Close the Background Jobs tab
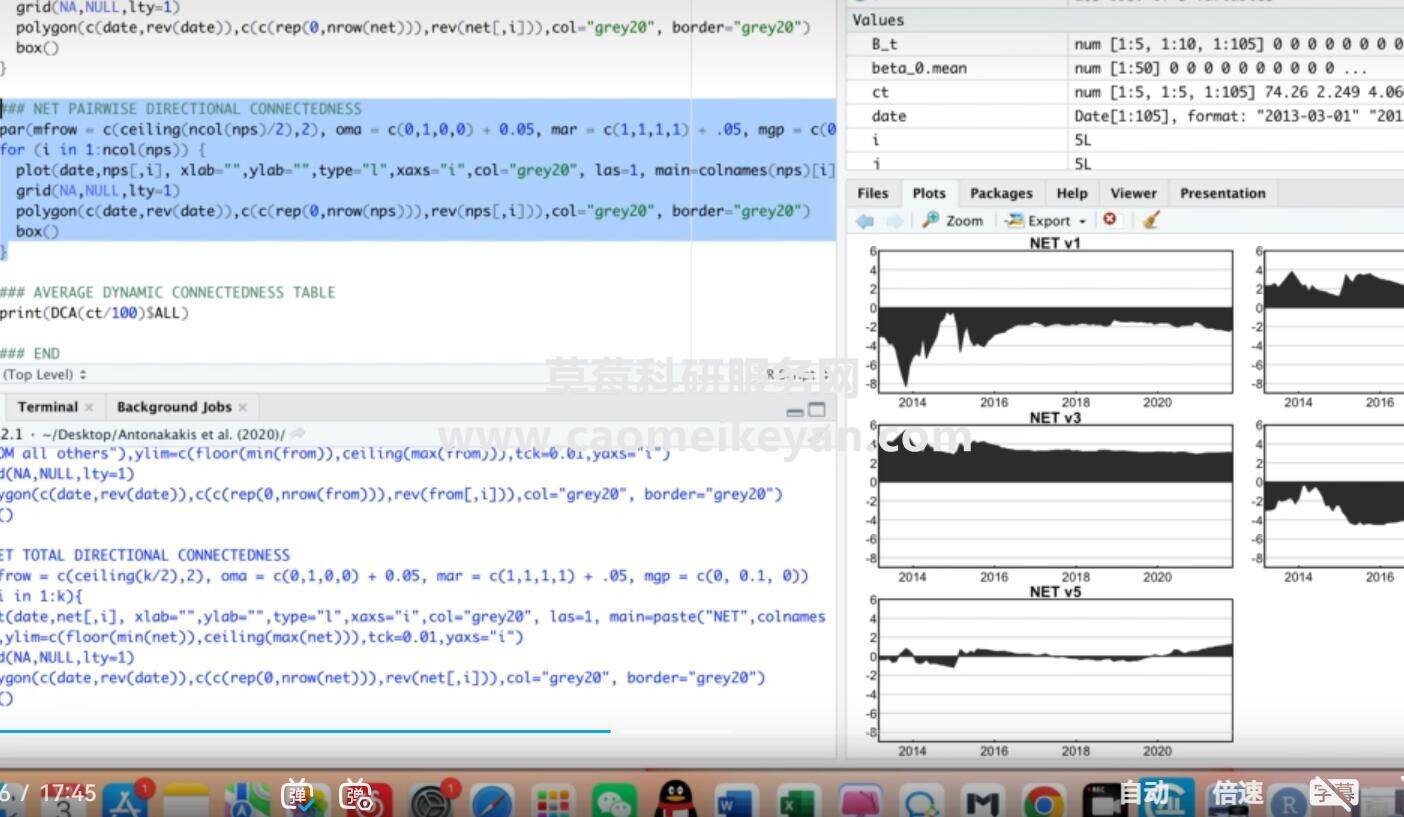 pos(243,407)
